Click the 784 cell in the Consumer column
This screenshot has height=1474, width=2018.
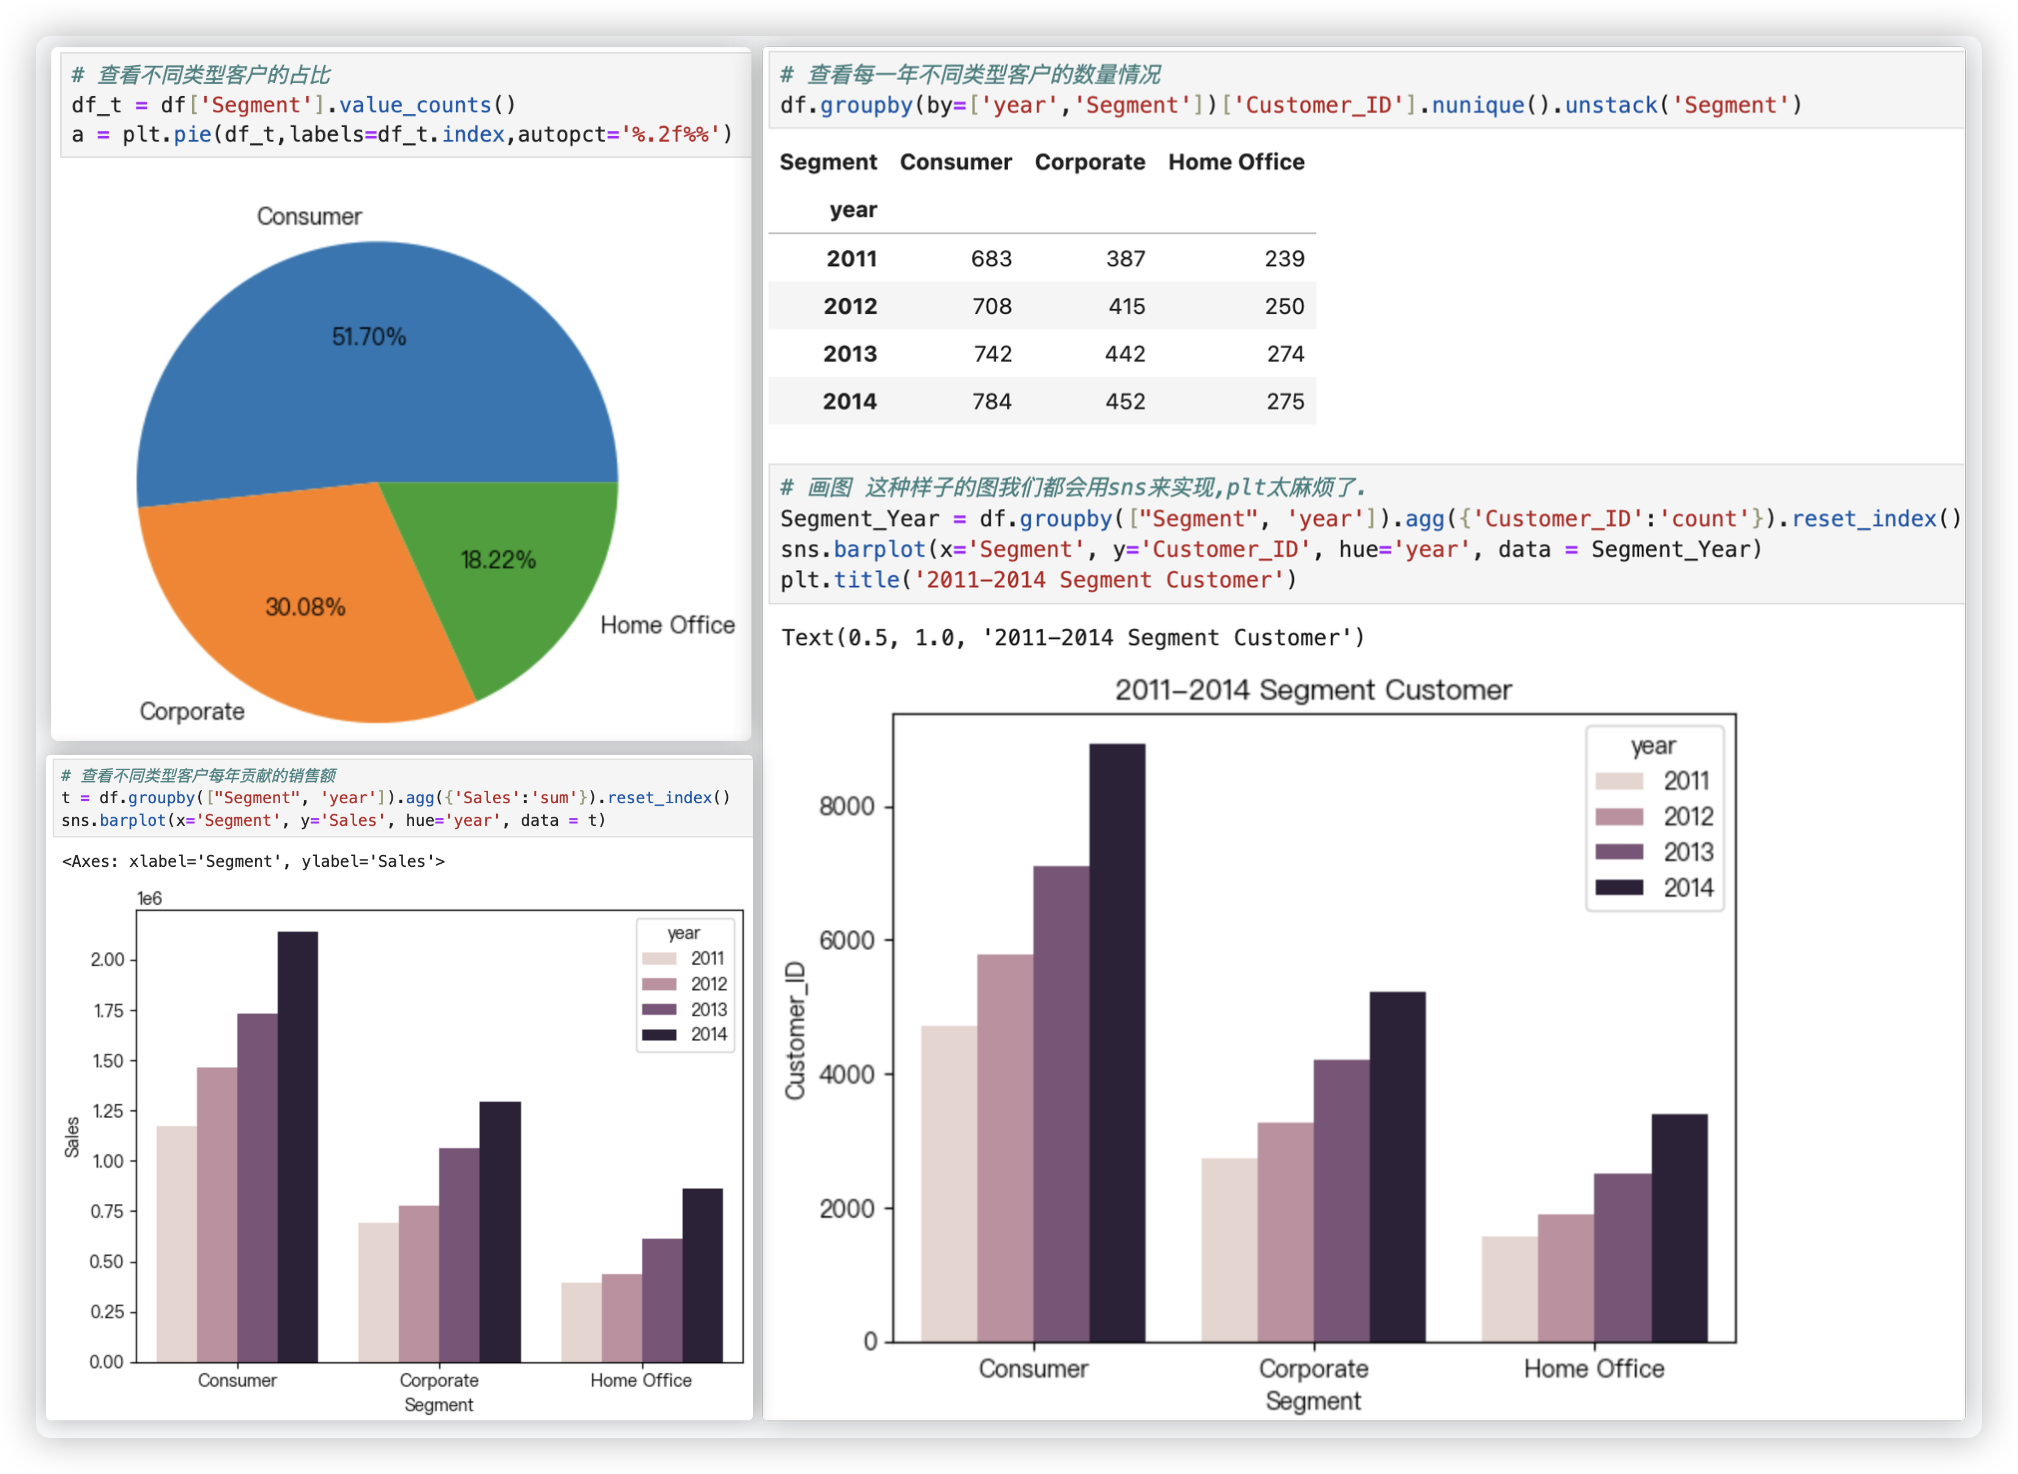click(x=991, y=401)
